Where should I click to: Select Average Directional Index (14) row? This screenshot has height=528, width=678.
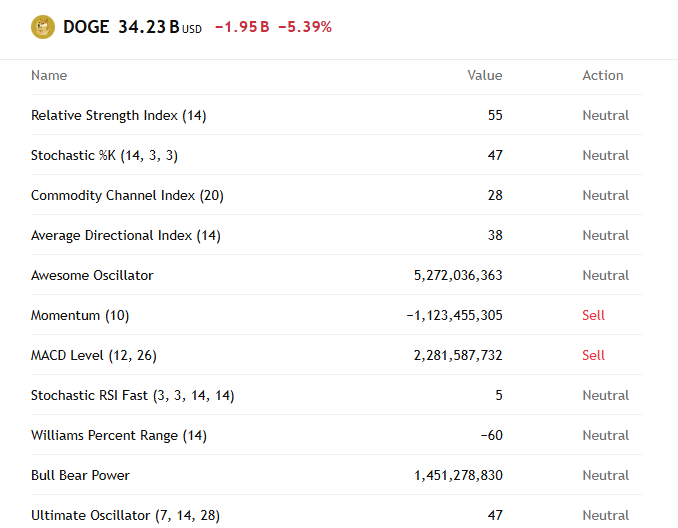337,235
